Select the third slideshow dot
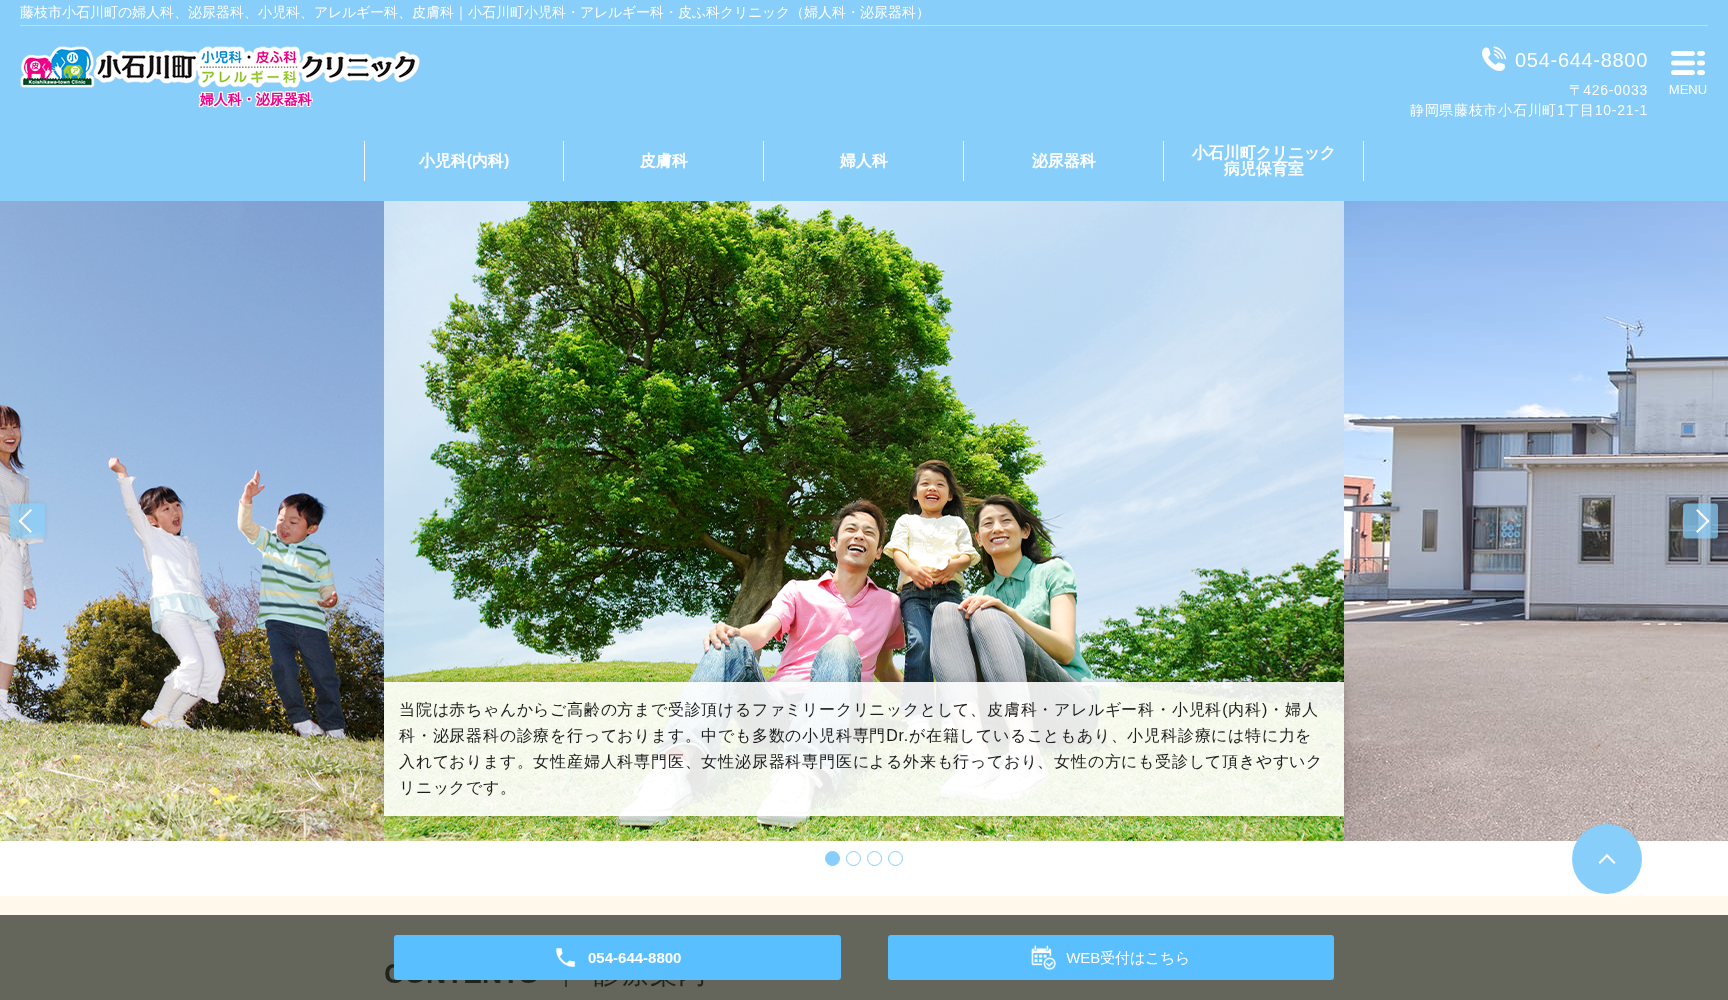The height and width of the screenshot is (1000, 1728). coord(874,859)
